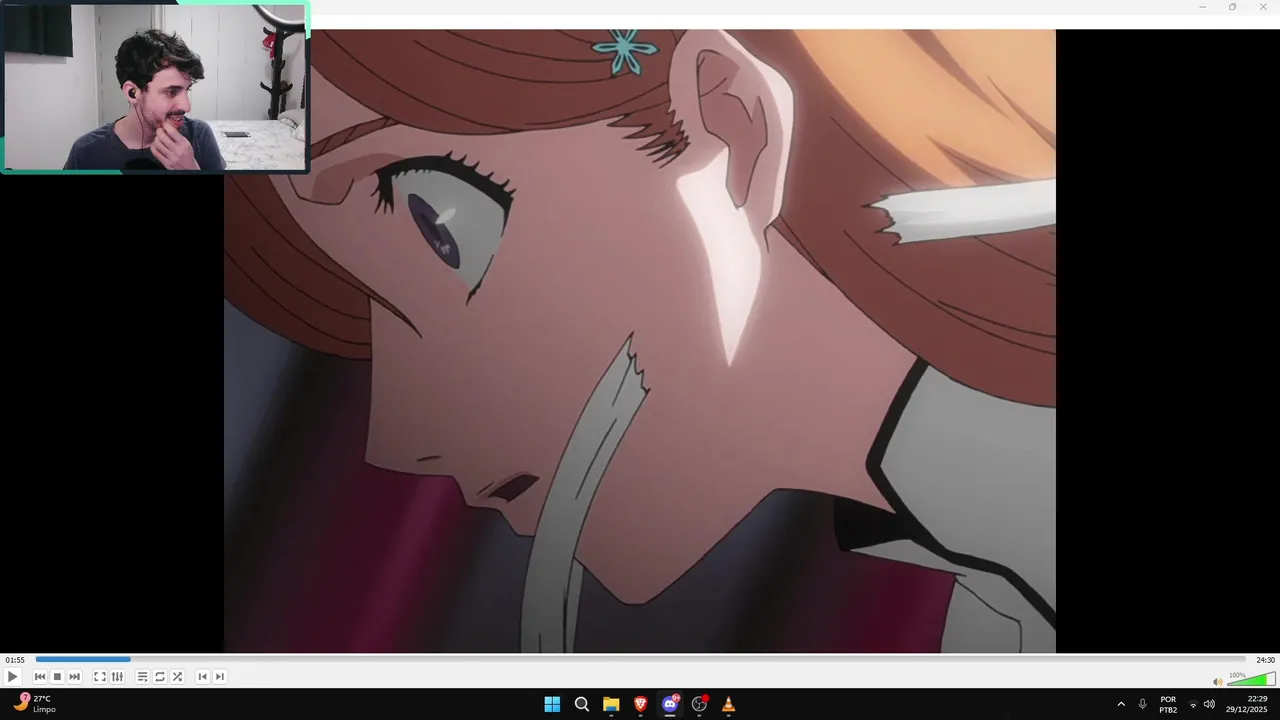Click total duration label 24:30
This screenshot has height=720, width=1280.
[x=1265, y=660]
